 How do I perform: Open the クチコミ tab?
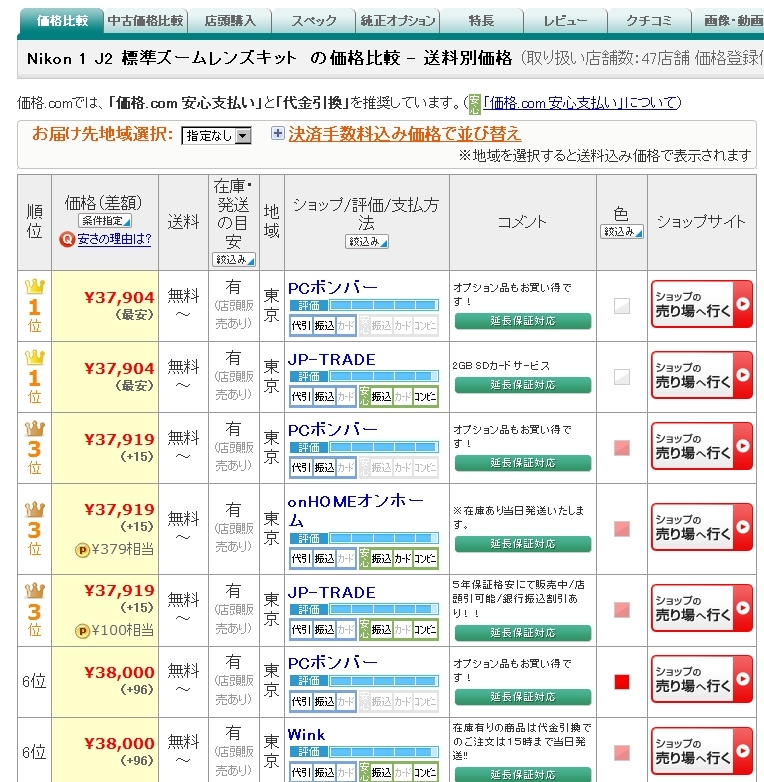click(x=649, y=21)
